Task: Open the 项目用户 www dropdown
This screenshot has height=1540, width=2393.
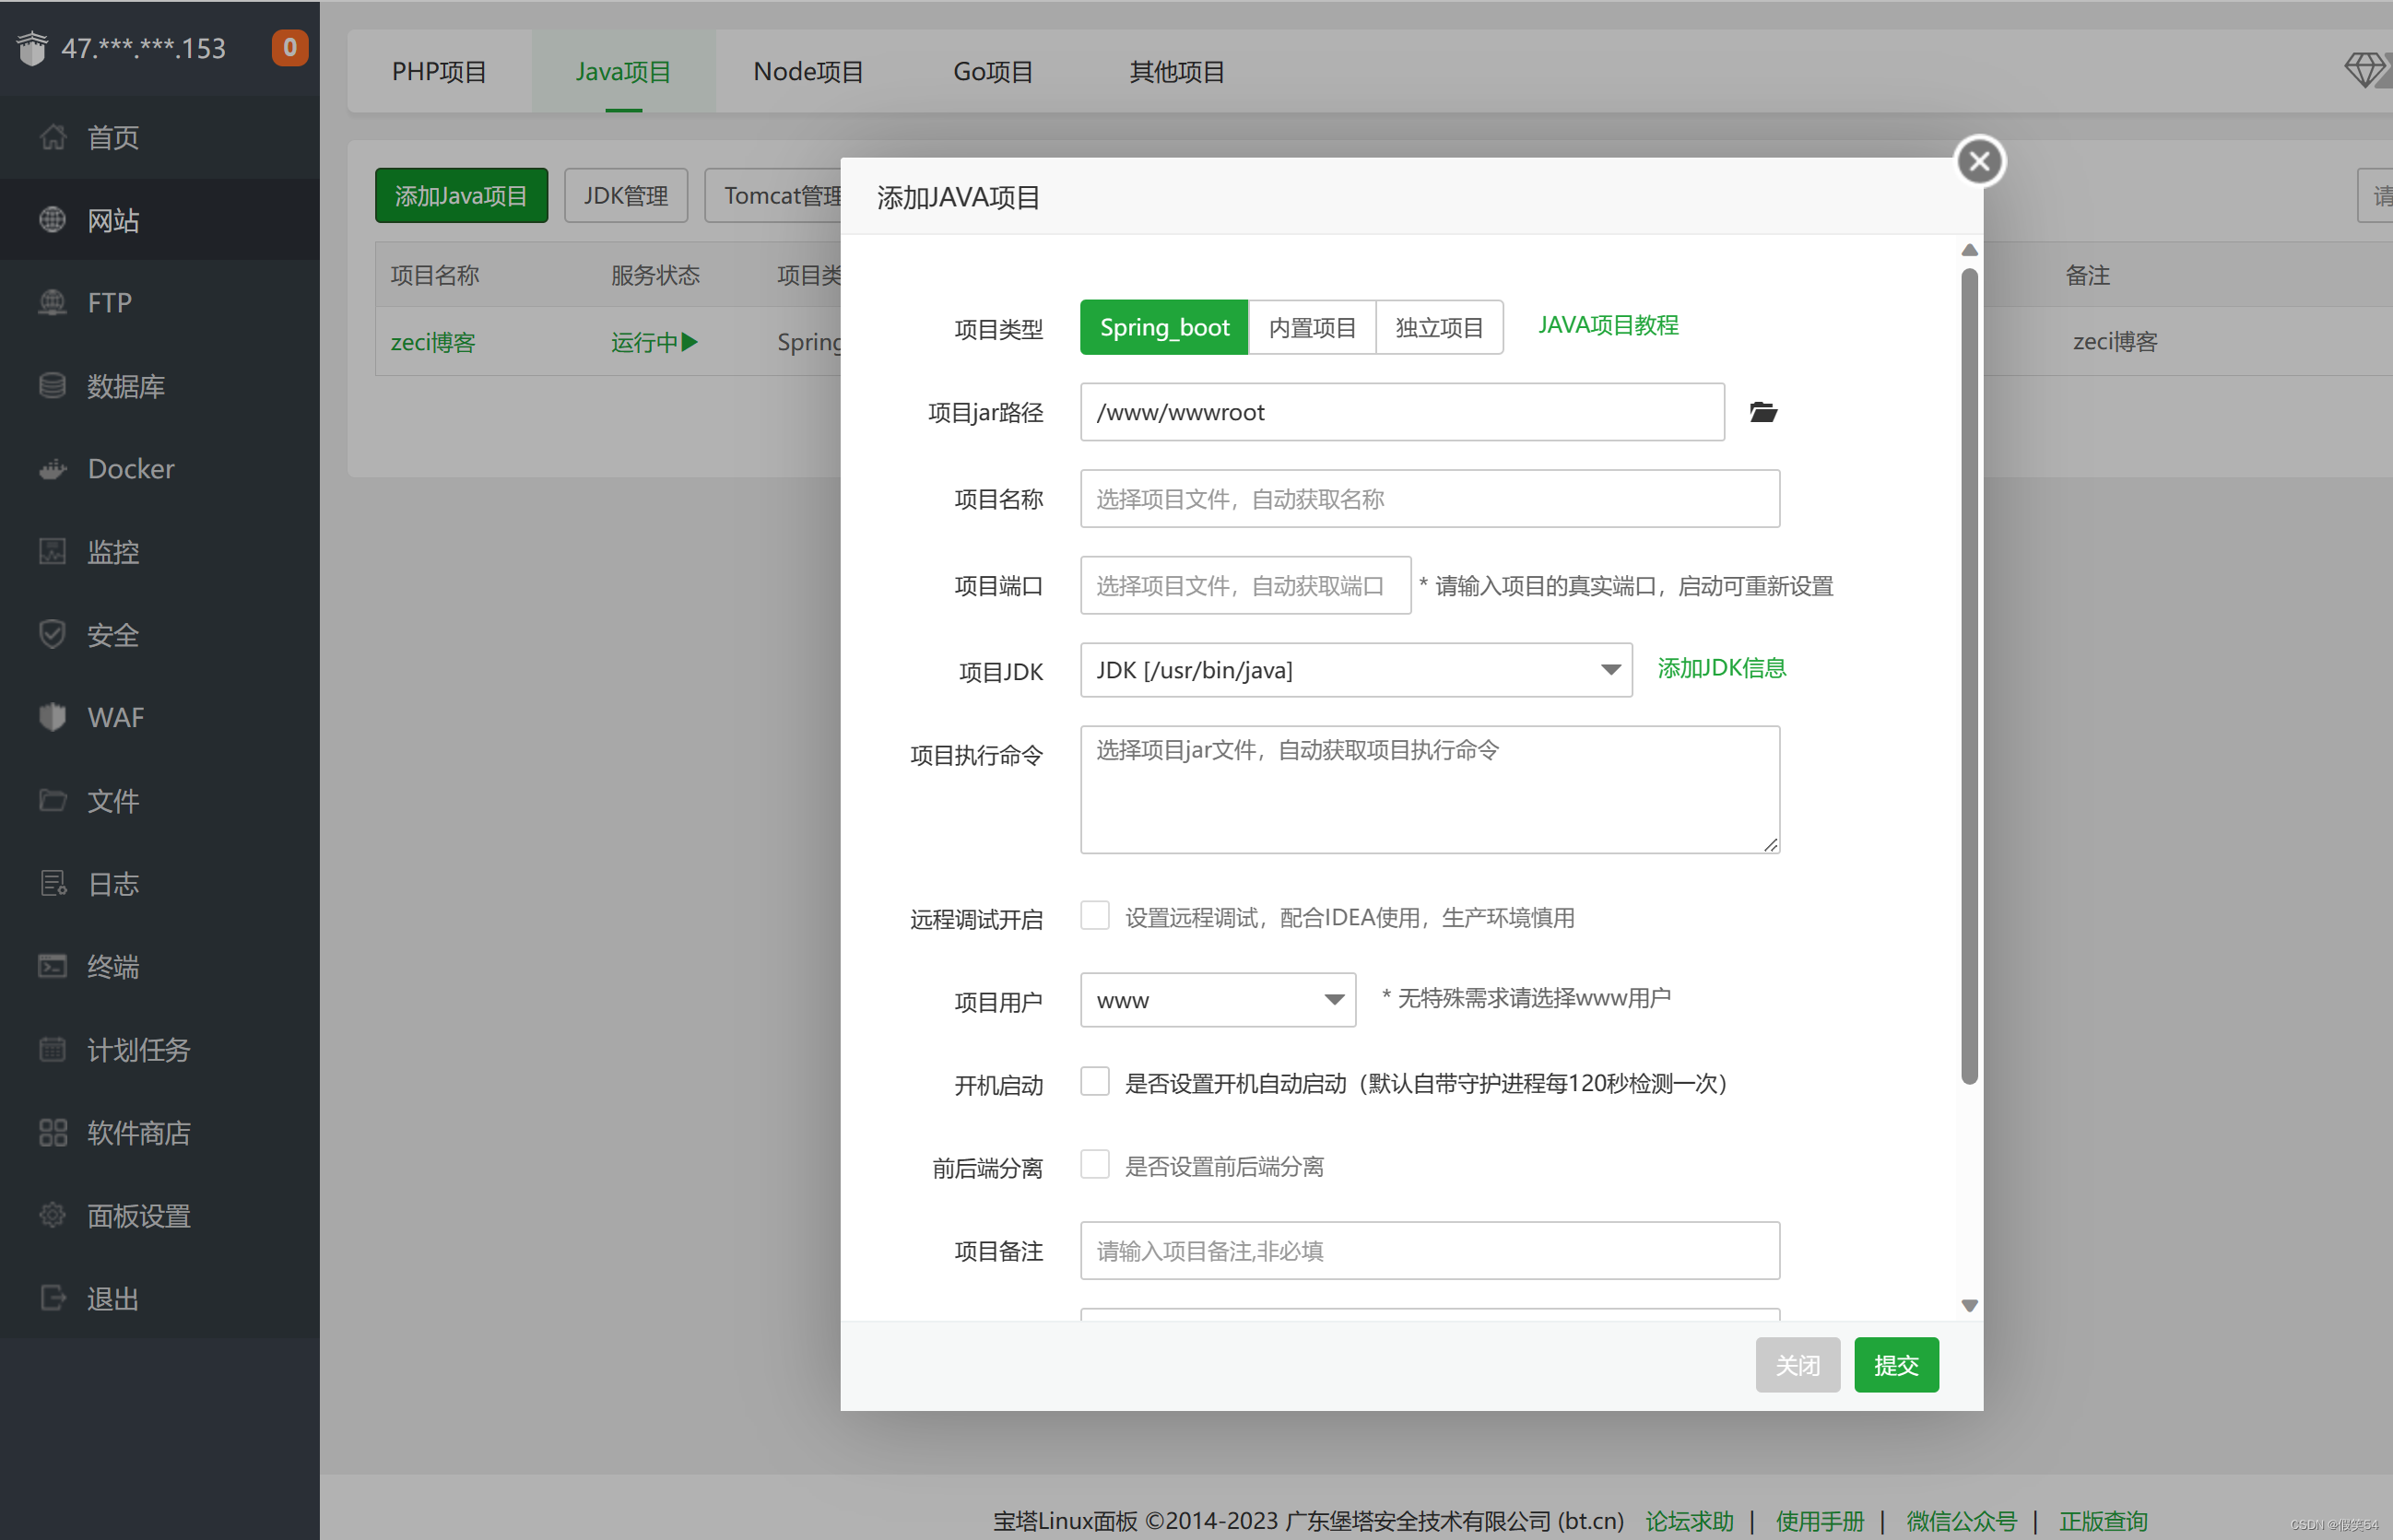Action: pyautogui.click(x=1217, y=1000)
